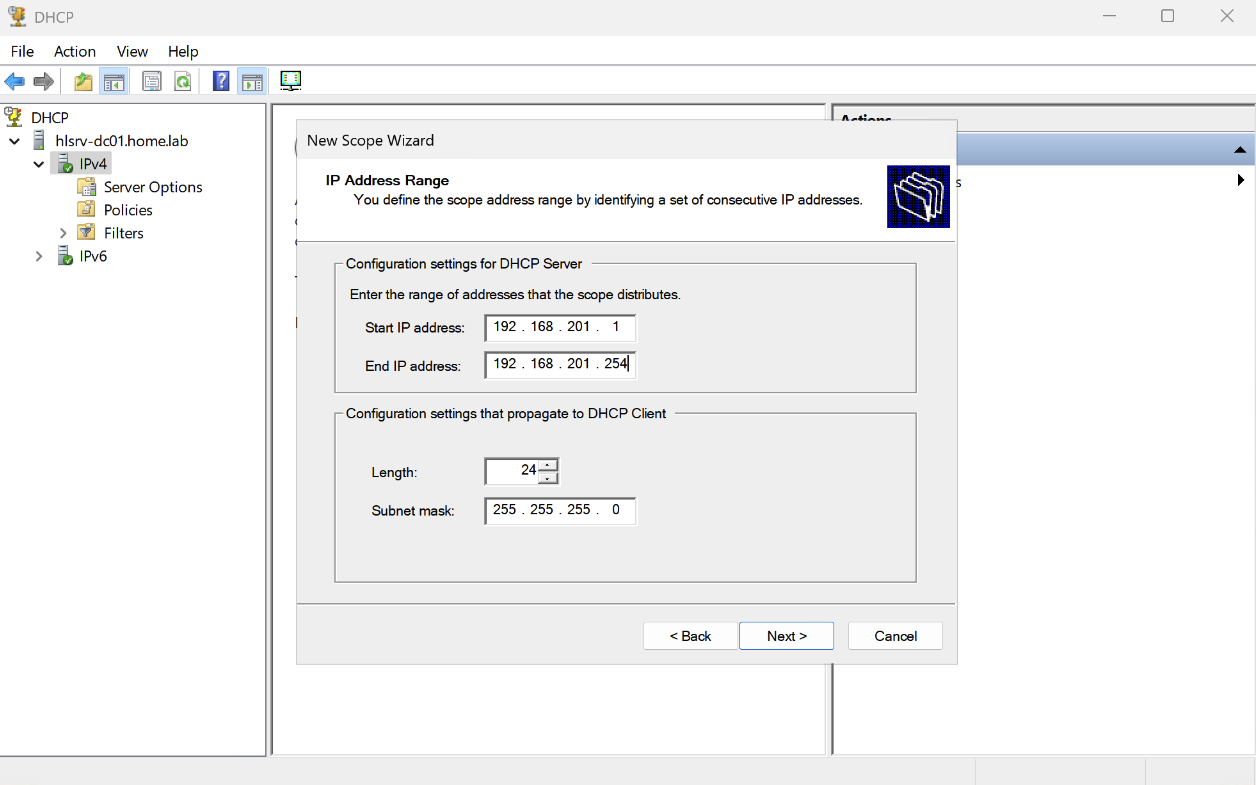Click the blue Back arrow in toolbar
The image size is (1256, 785).
pos(15,82)
